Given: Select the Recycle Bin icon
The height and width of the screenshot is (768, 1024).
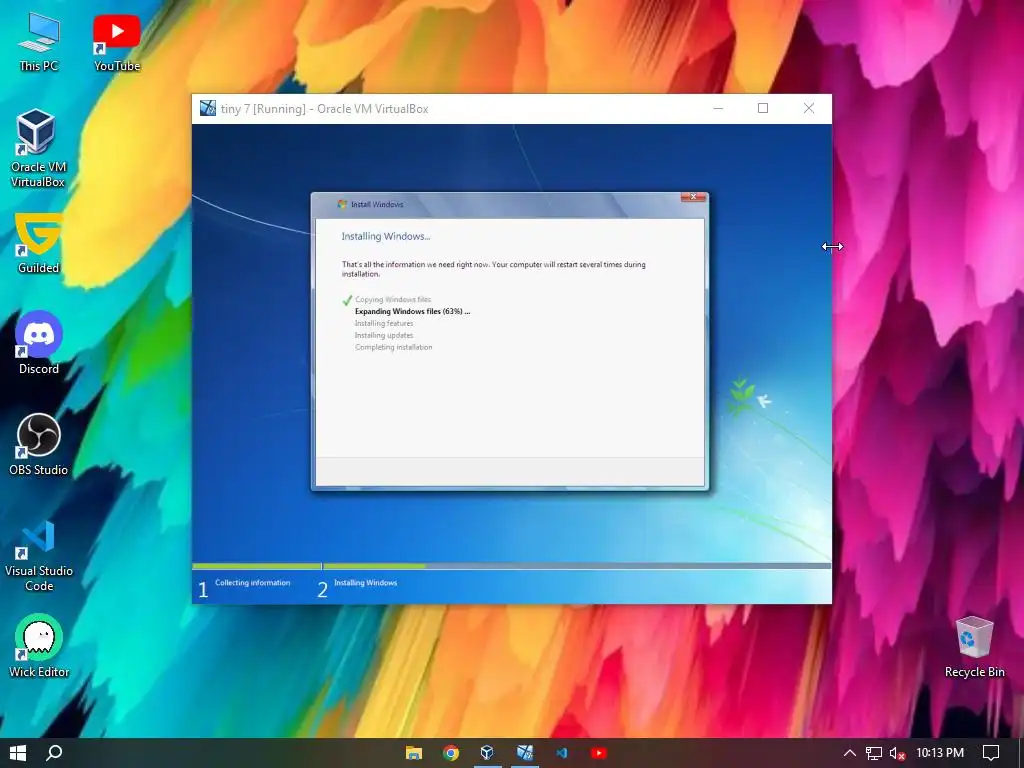Looking at the screenshot, I should point(974,647).
